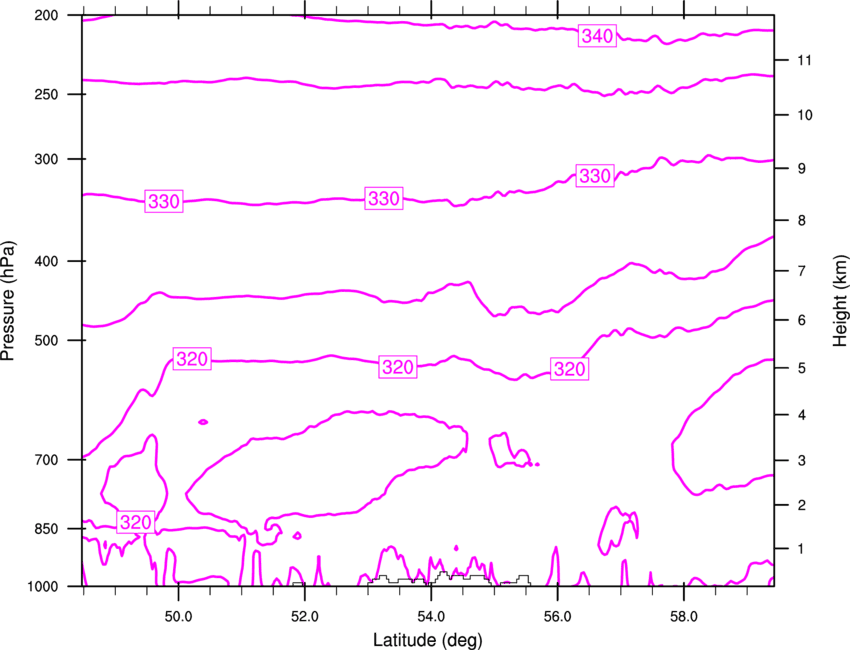This screenshot has width=850, height=650.
Task: Click the 5 km height label
Action: [802, 368]
